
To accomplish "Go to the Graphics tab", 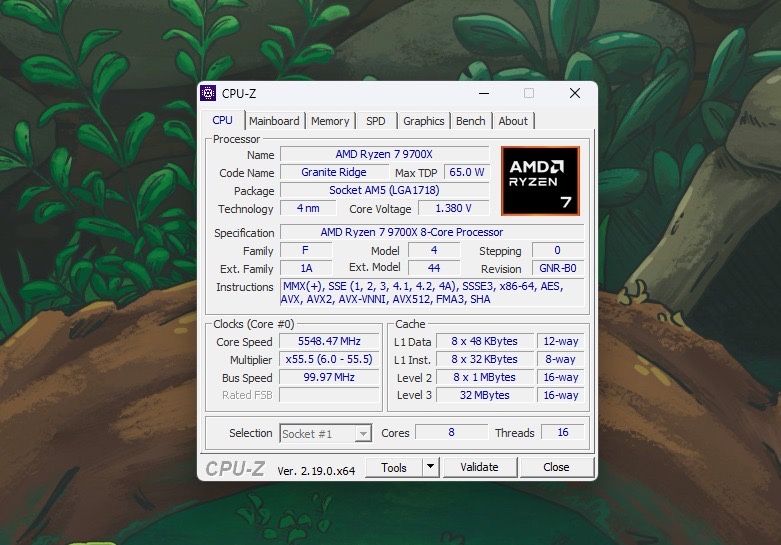I will pos(423,121).
